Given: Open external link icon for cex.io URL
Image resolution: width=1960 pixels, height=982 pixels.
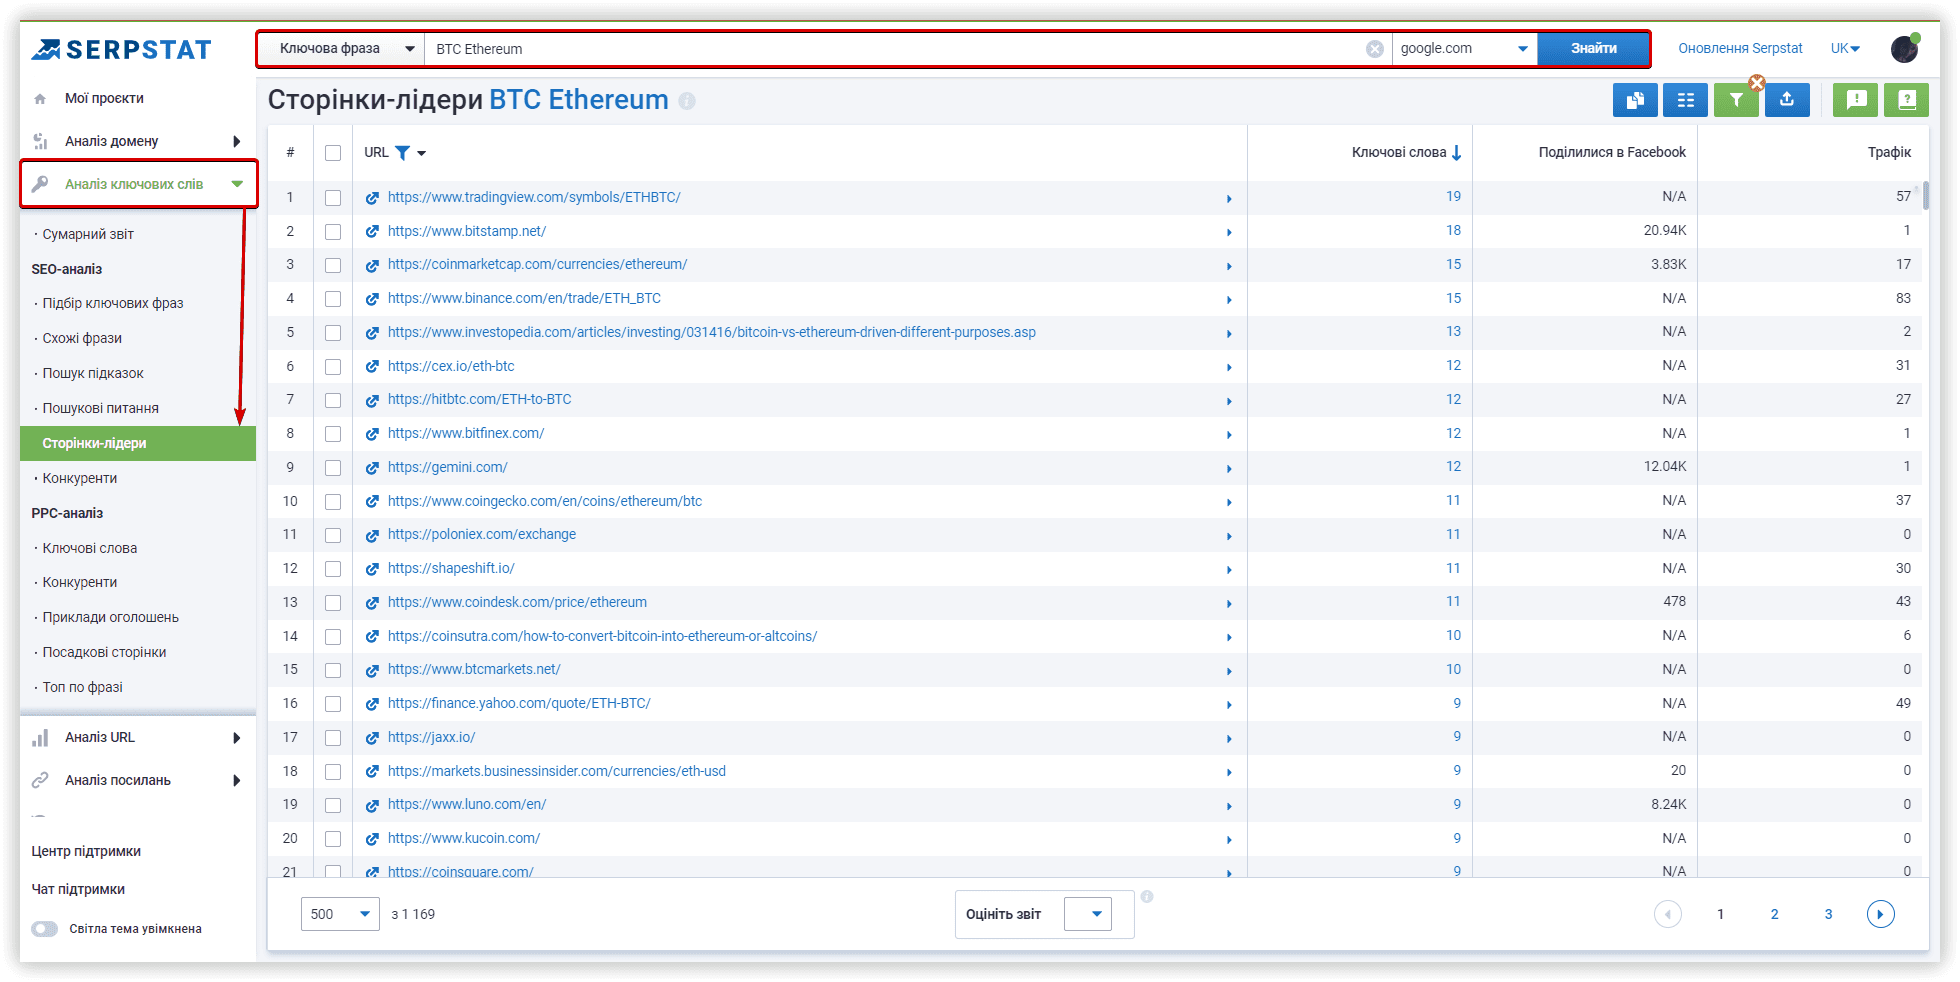Looking at the screenshot, I should (372, 367).
